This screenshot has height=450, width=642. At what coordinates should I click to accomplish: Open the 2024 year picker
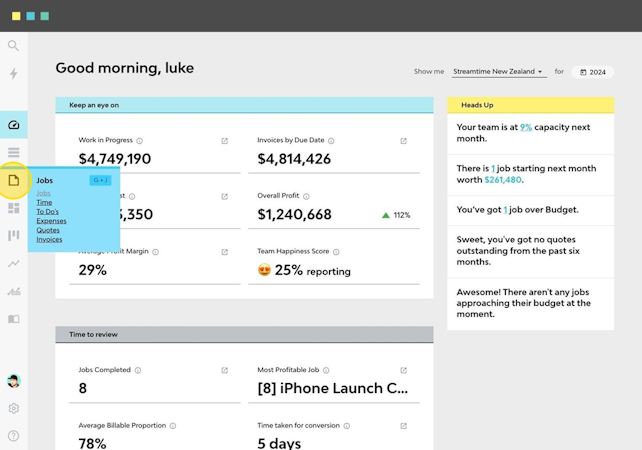pos(594,72)
